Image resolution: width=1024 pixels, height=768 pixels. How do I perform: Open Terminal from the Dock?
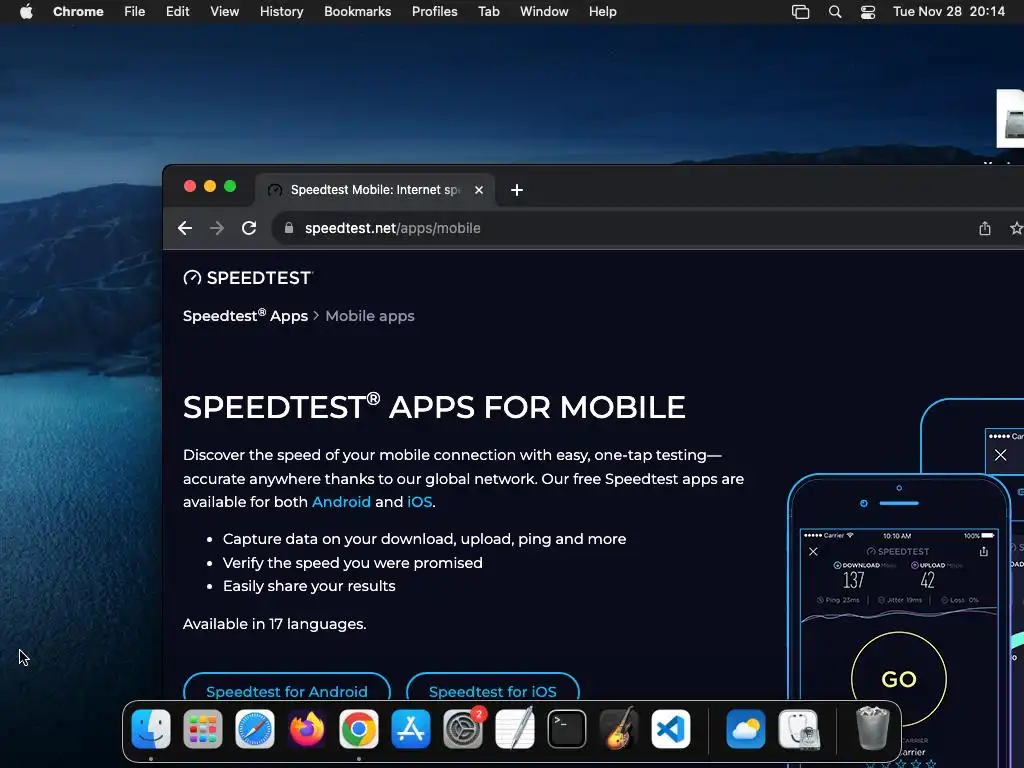(567, 728)
